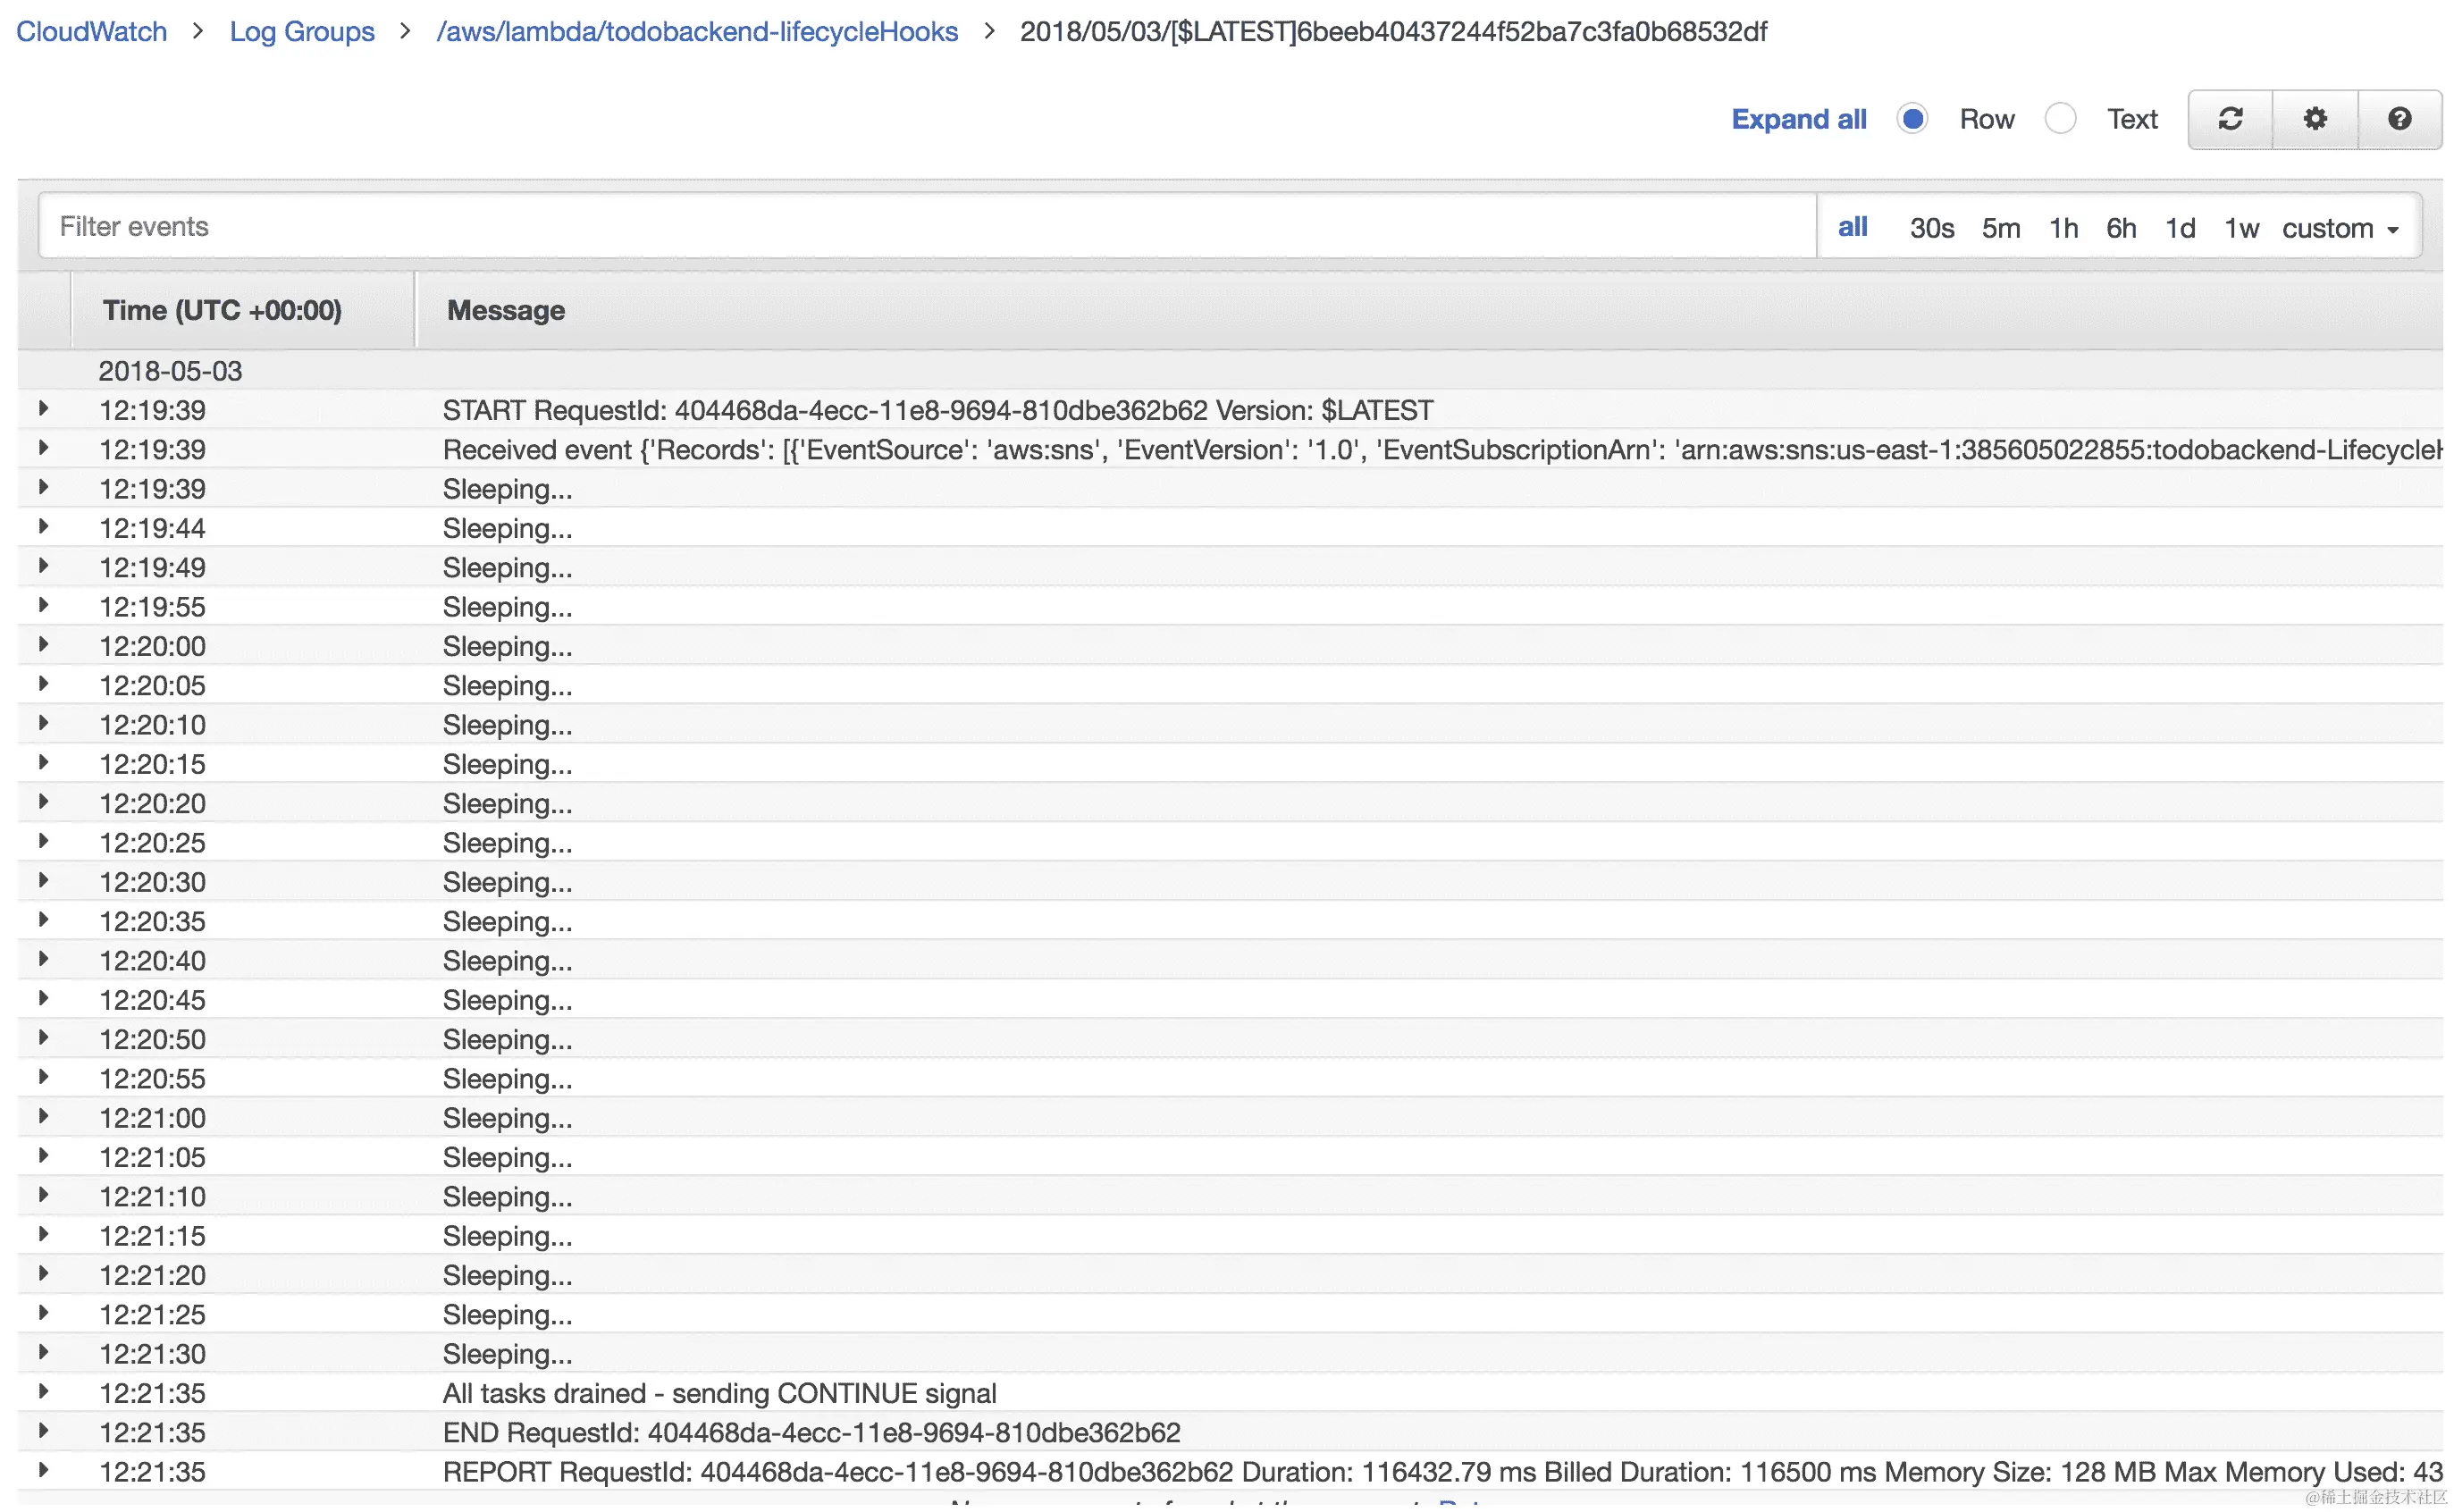2454x1512 pixels.
Task: Expand the All tasks drained log row
Action: point(43,1392)
